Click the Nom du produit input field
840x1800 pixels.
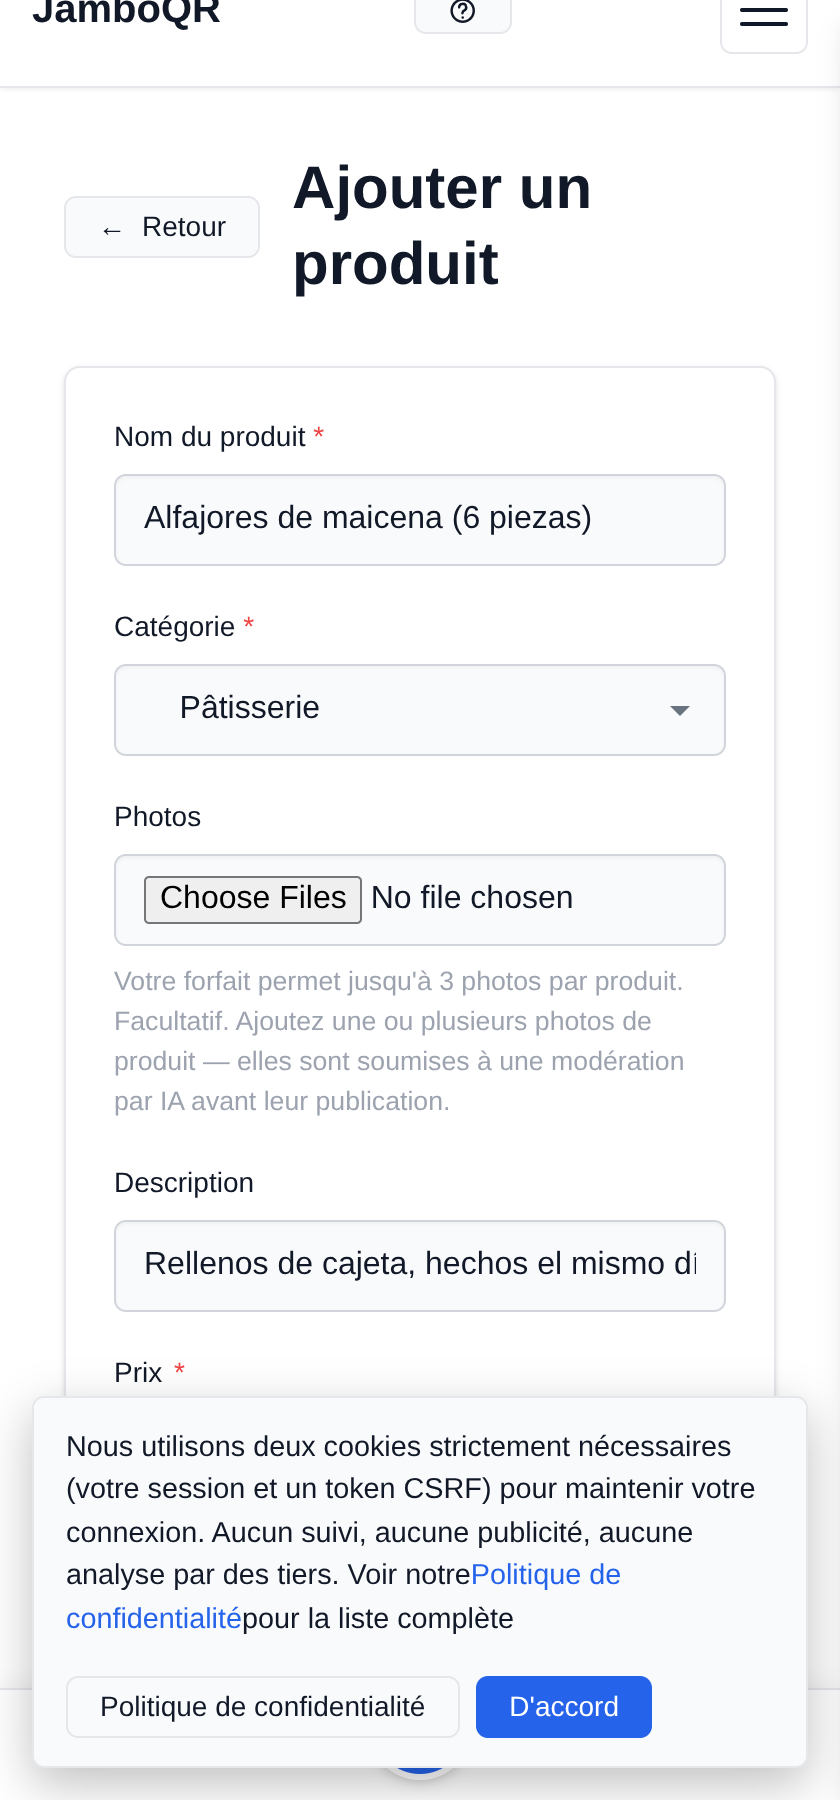(420, 520)
